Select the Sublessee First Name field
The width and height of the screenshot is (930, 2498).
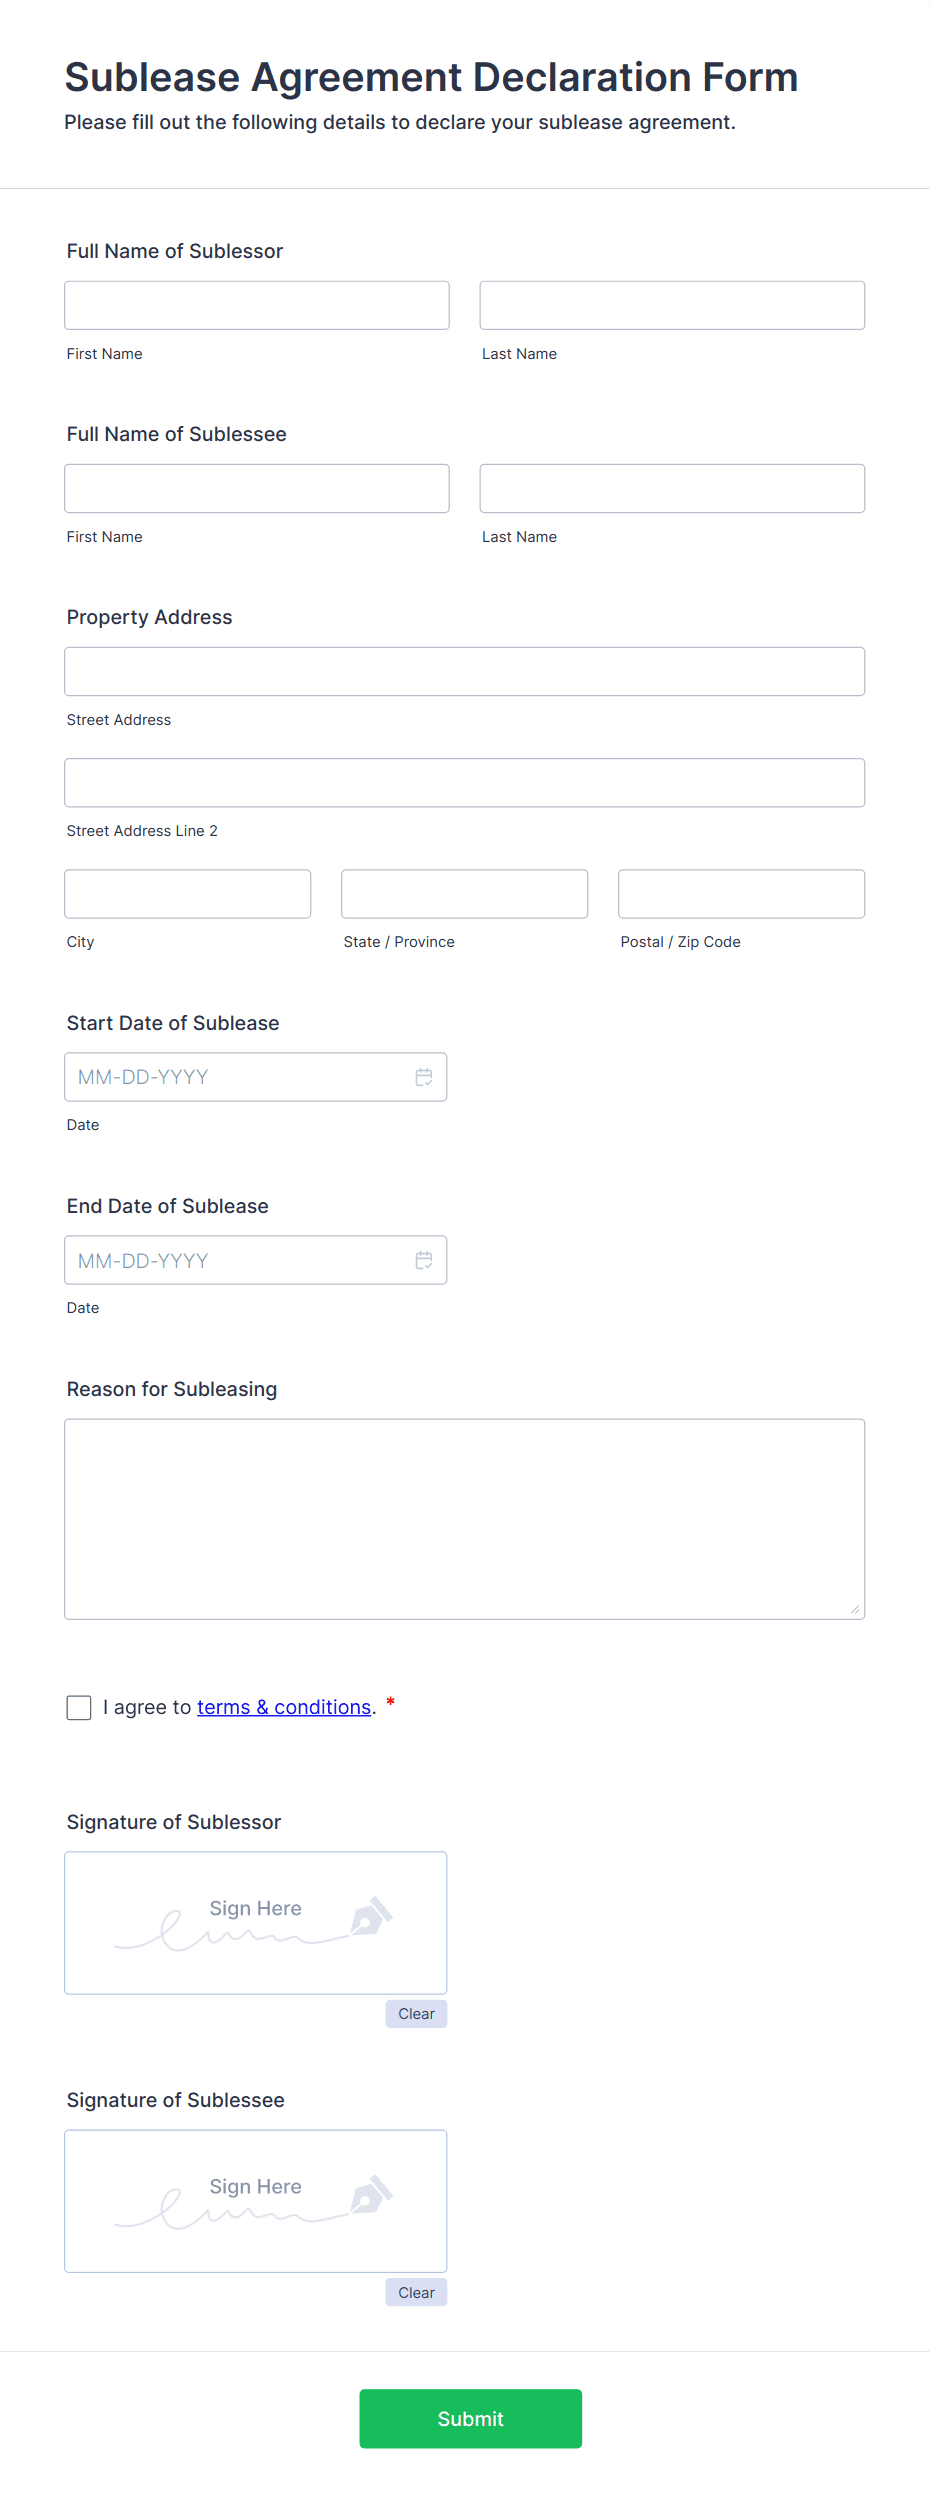[257, 488]
